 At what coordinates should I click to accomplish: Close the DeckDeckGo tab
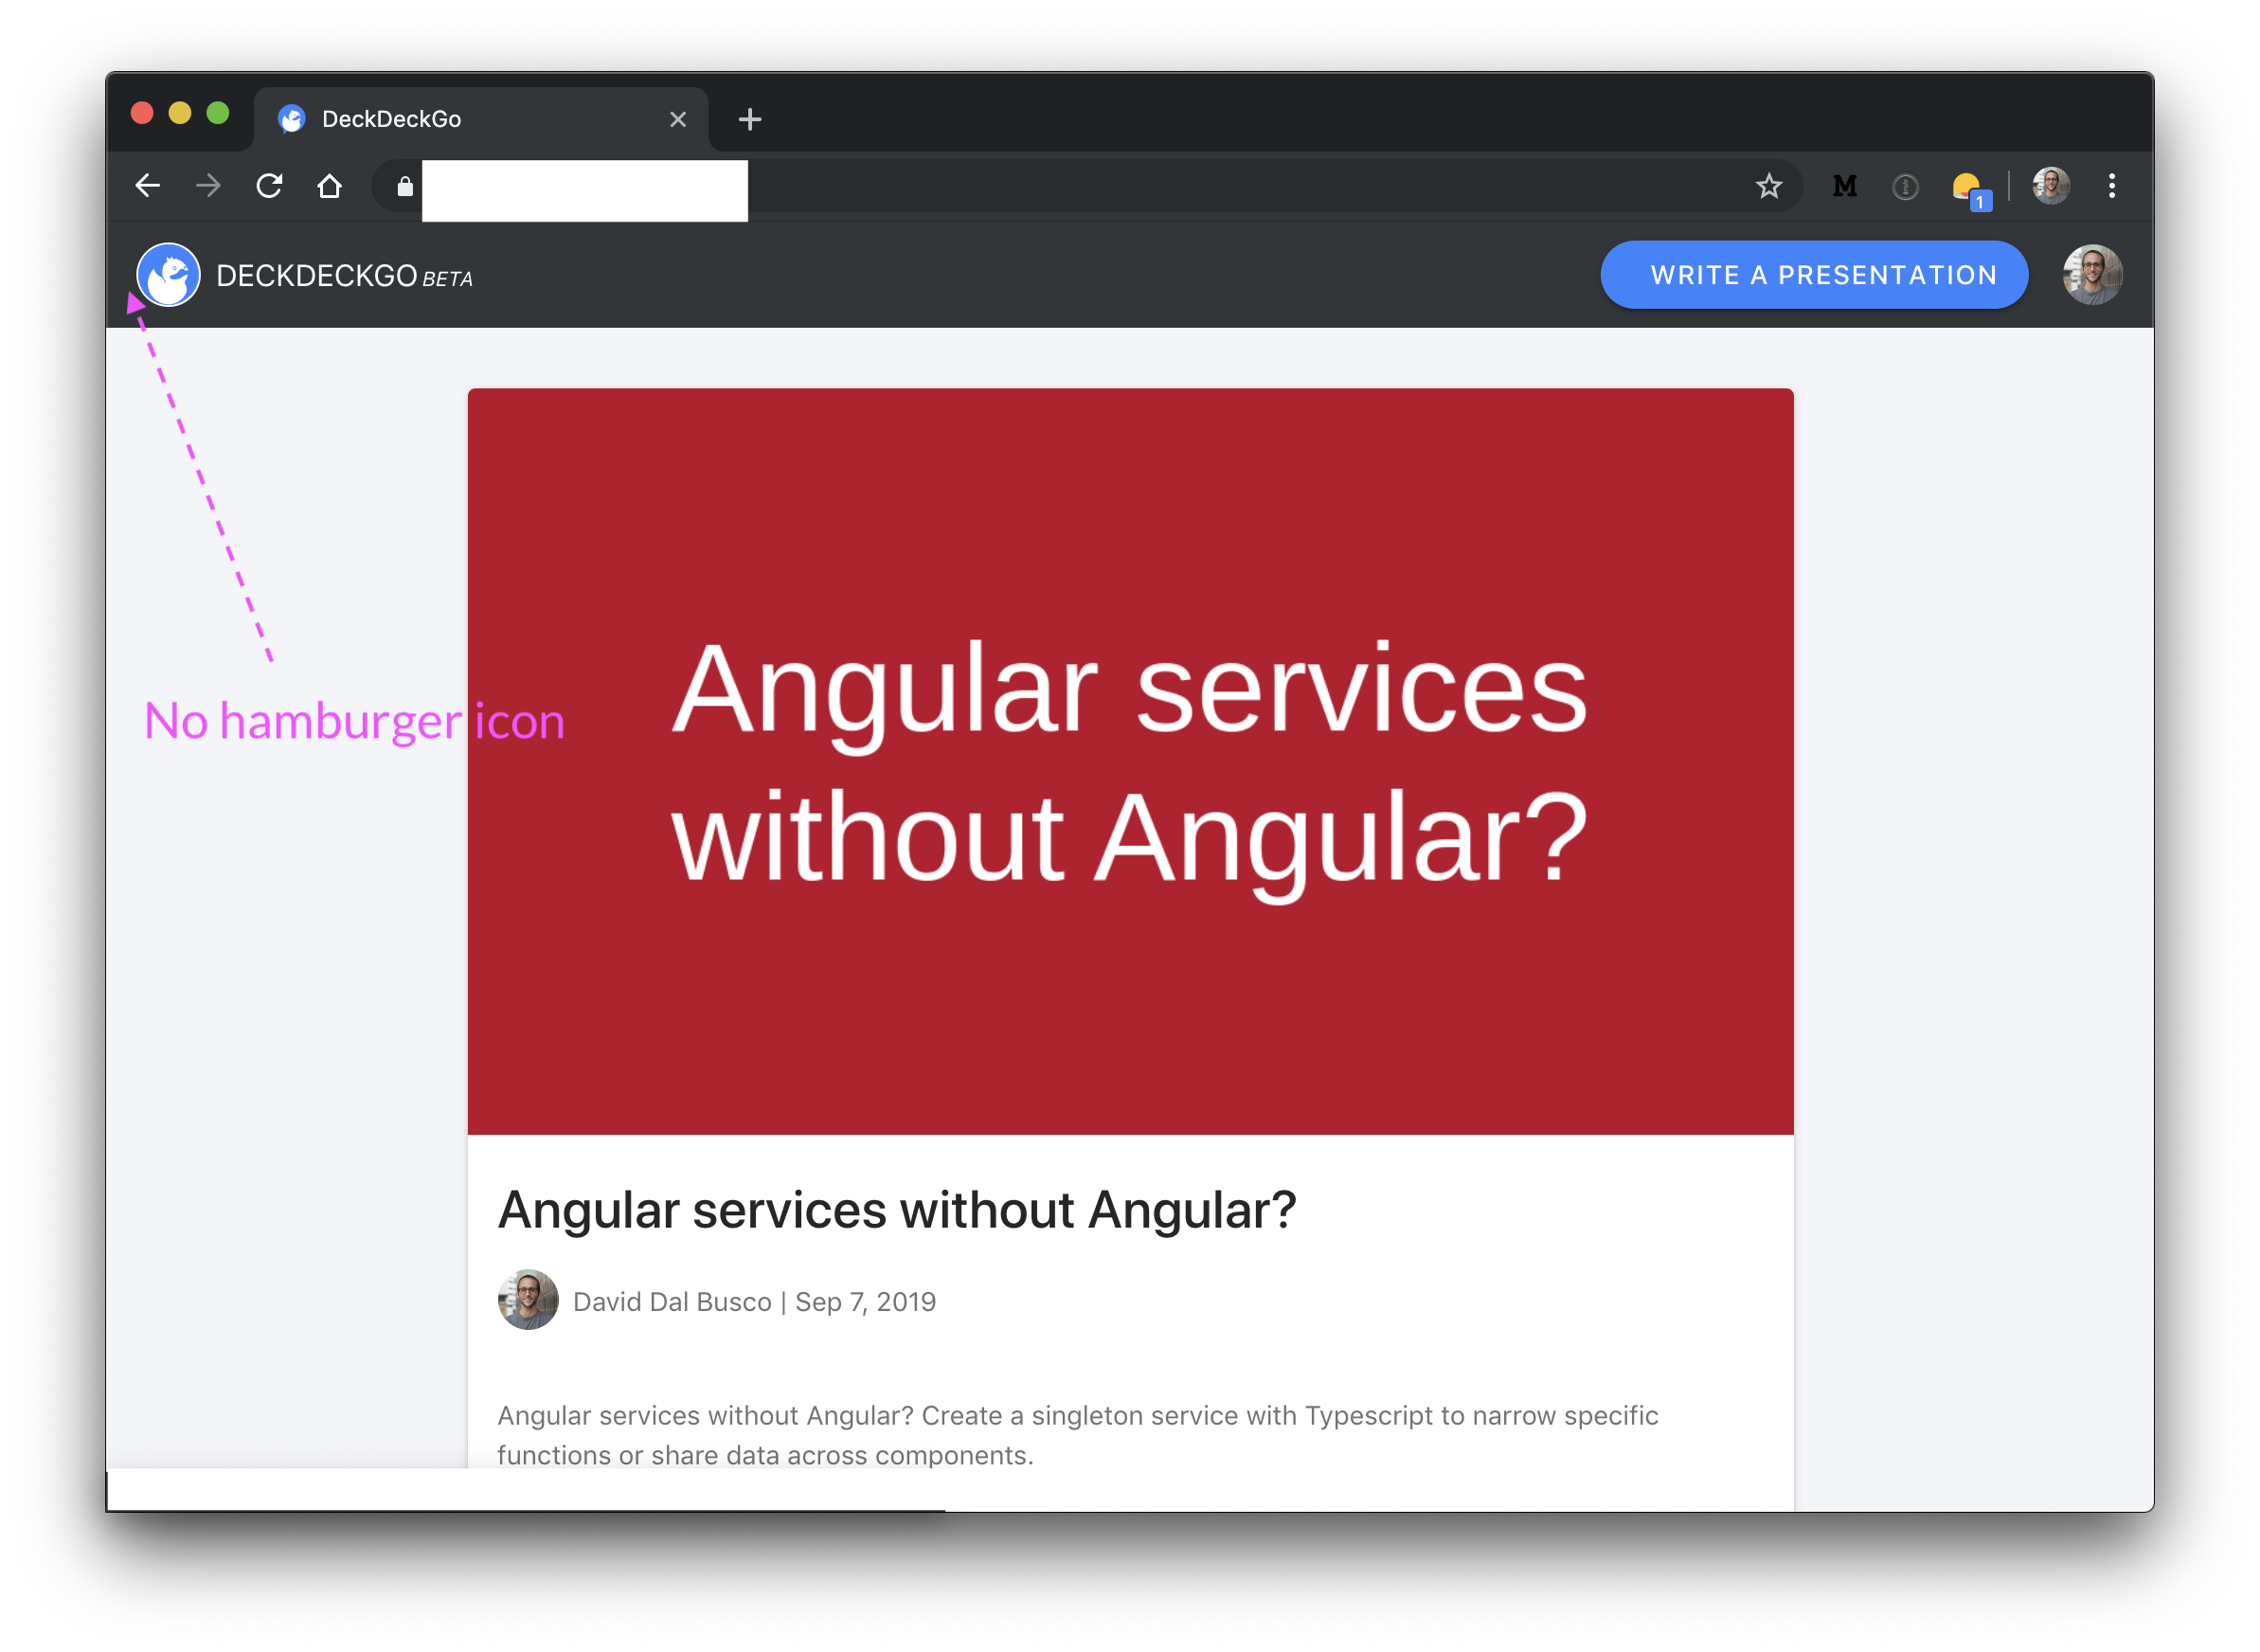pyautogui.click(x=678, y=118)
